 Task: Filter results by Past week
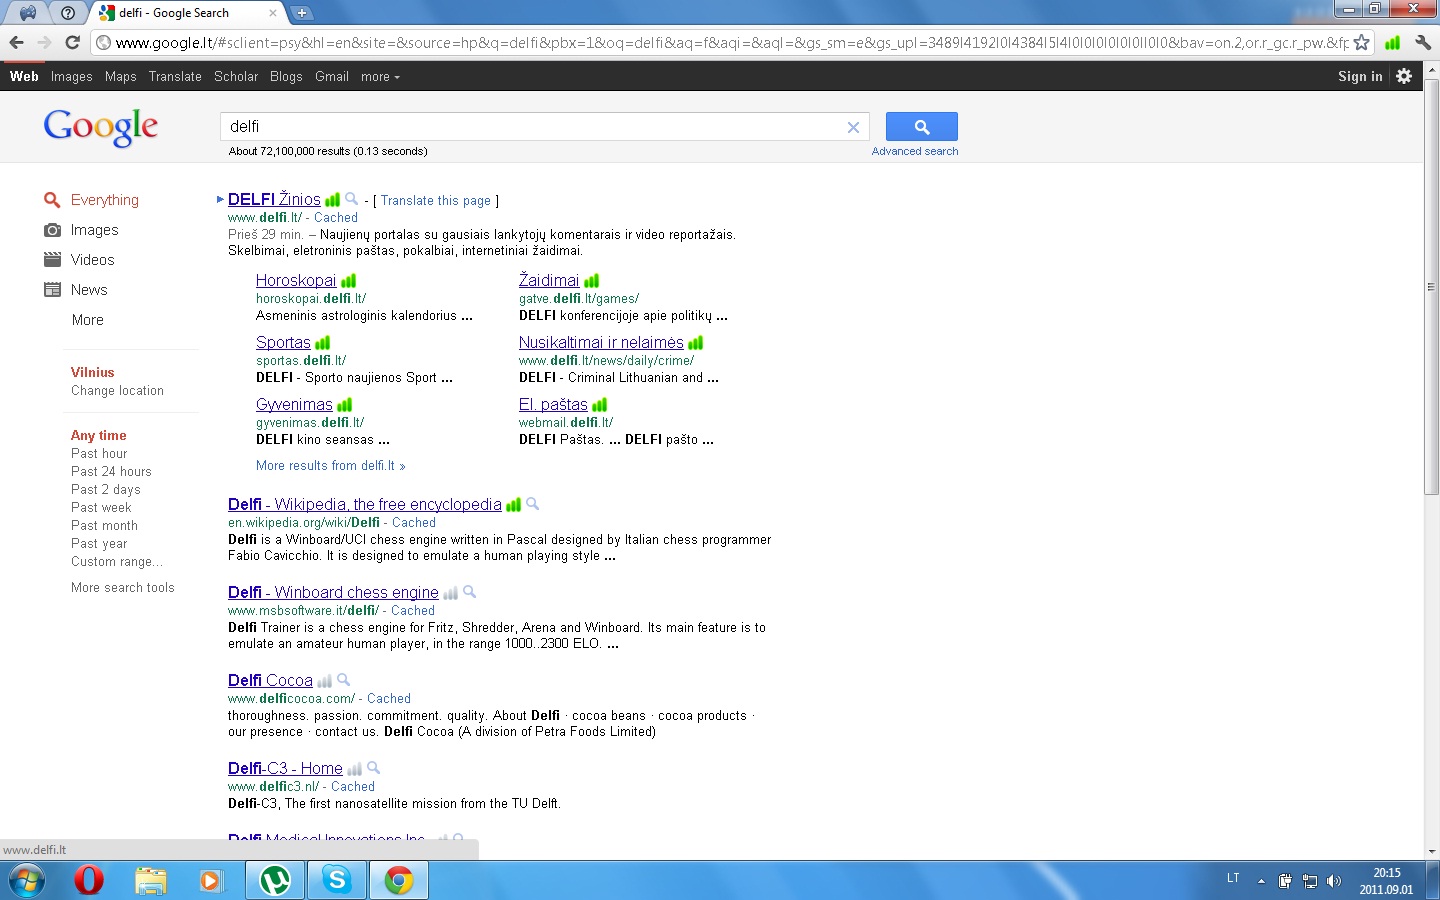tap(101, 508)
